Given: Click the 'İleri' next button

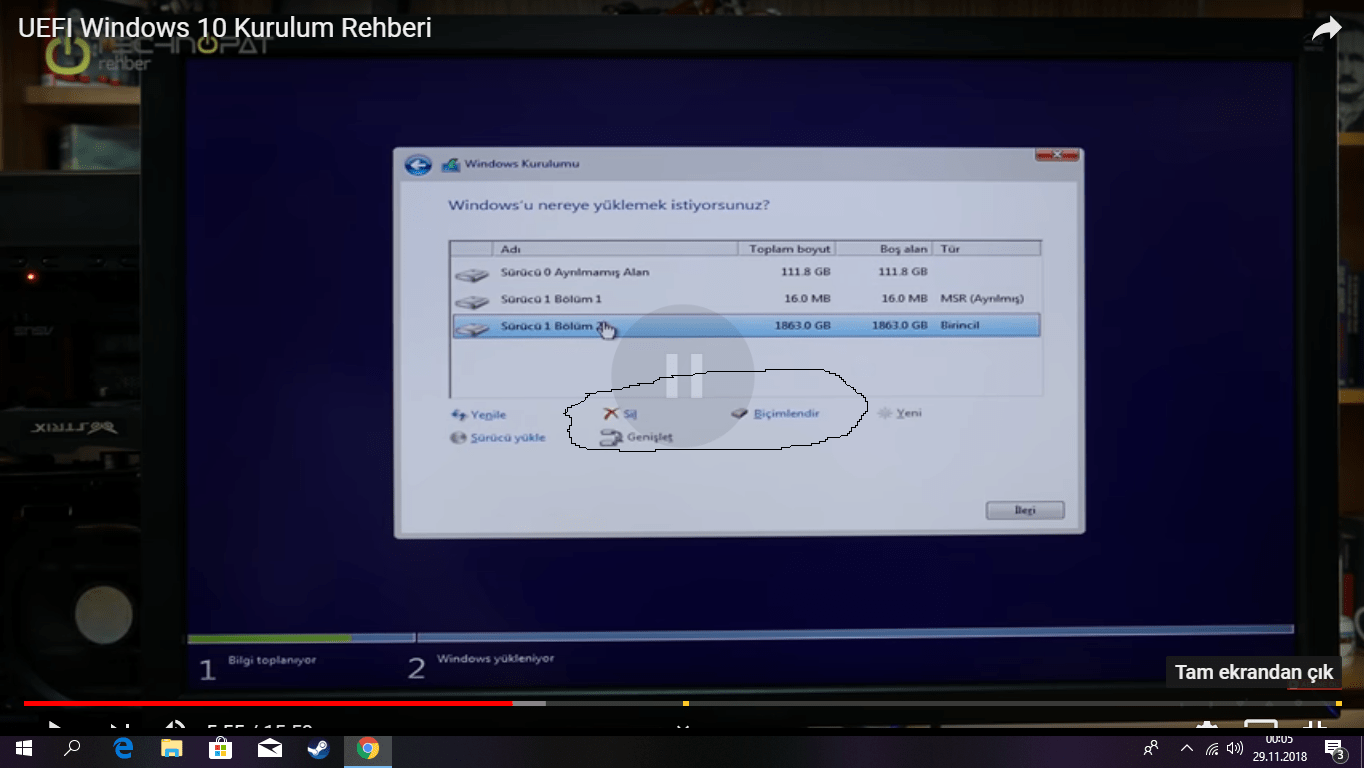Looking at the screenshot, I should [1025, 510].
